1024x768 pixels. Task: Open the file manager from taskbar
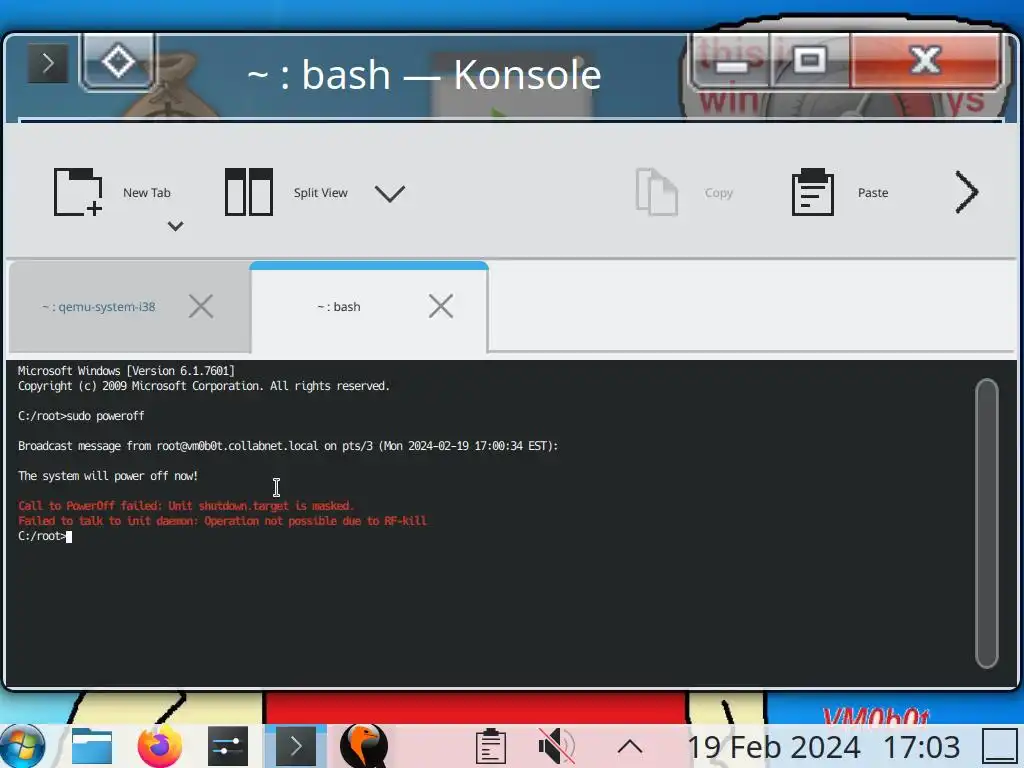pos(91,746)
